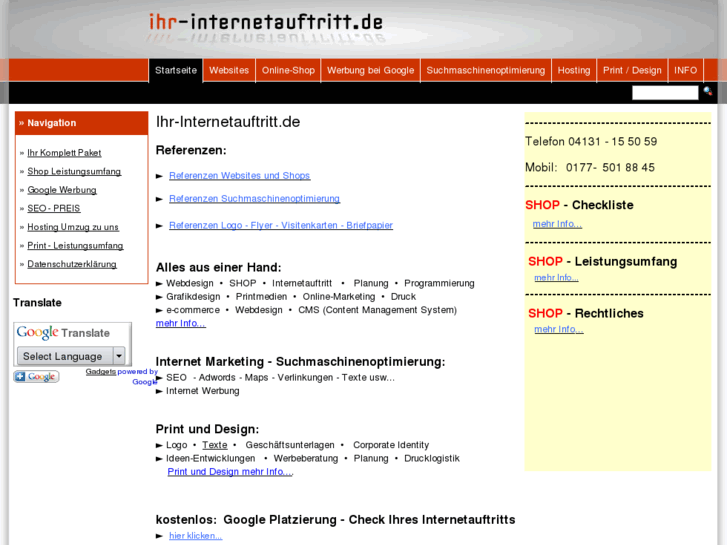Click the Google +1 share button
The height and width of the screenshot is (545, 727).
coord(36,377)
